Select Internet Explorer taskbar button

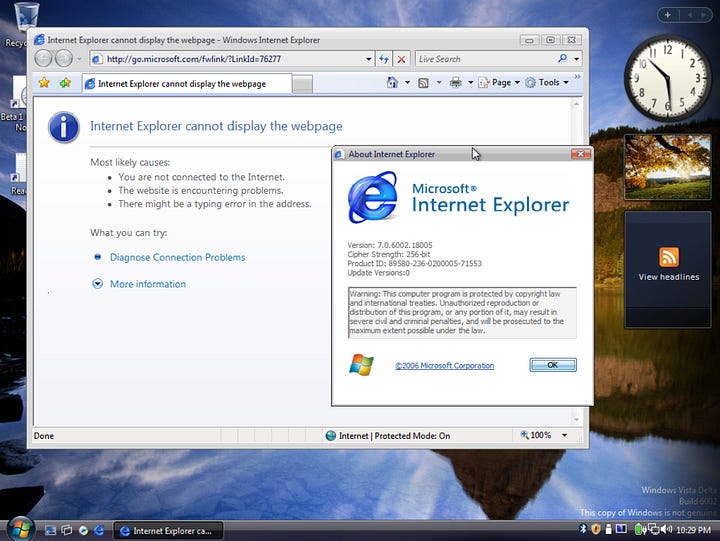pos(168,531)
